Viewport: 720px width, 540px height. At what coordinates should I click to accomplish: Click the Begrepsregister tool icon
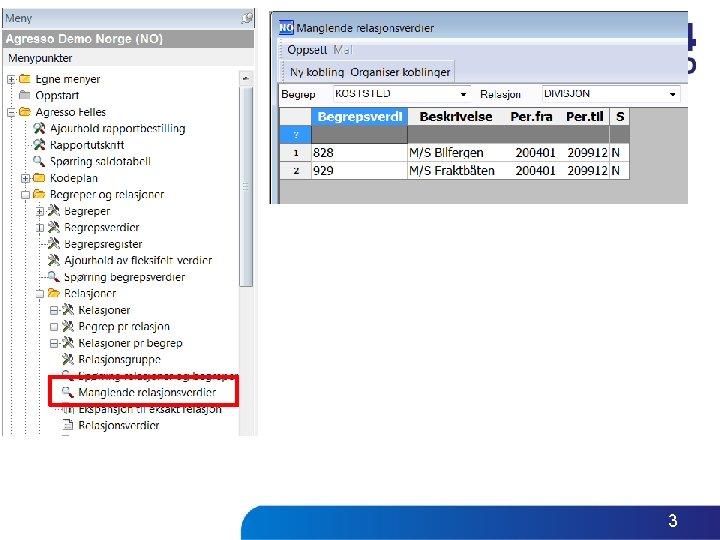coord(54,243)
